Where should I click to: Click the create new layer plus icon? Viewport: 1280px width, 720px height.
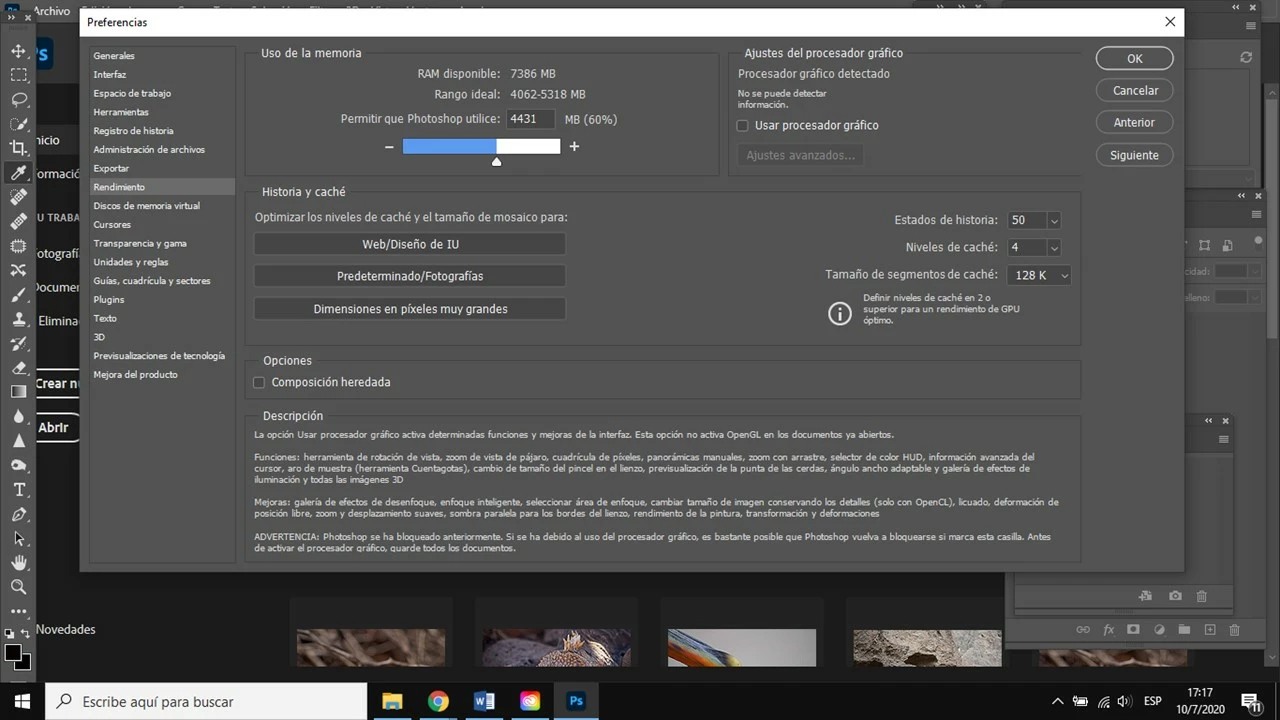[1209, 630]
